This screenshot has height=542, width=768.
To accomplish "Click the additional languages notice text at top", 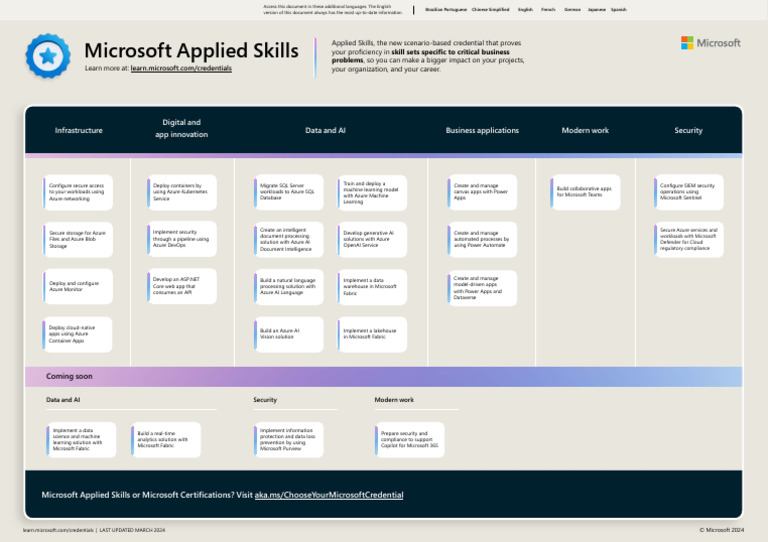I will (x=333, y=10).
